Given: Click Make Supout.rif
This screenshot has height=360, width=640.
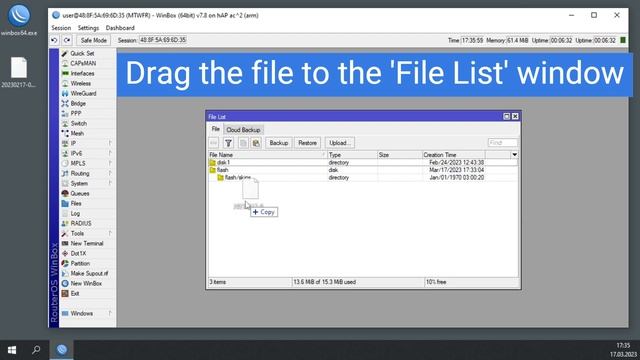Looking at the screenshot, I should 89,273.
